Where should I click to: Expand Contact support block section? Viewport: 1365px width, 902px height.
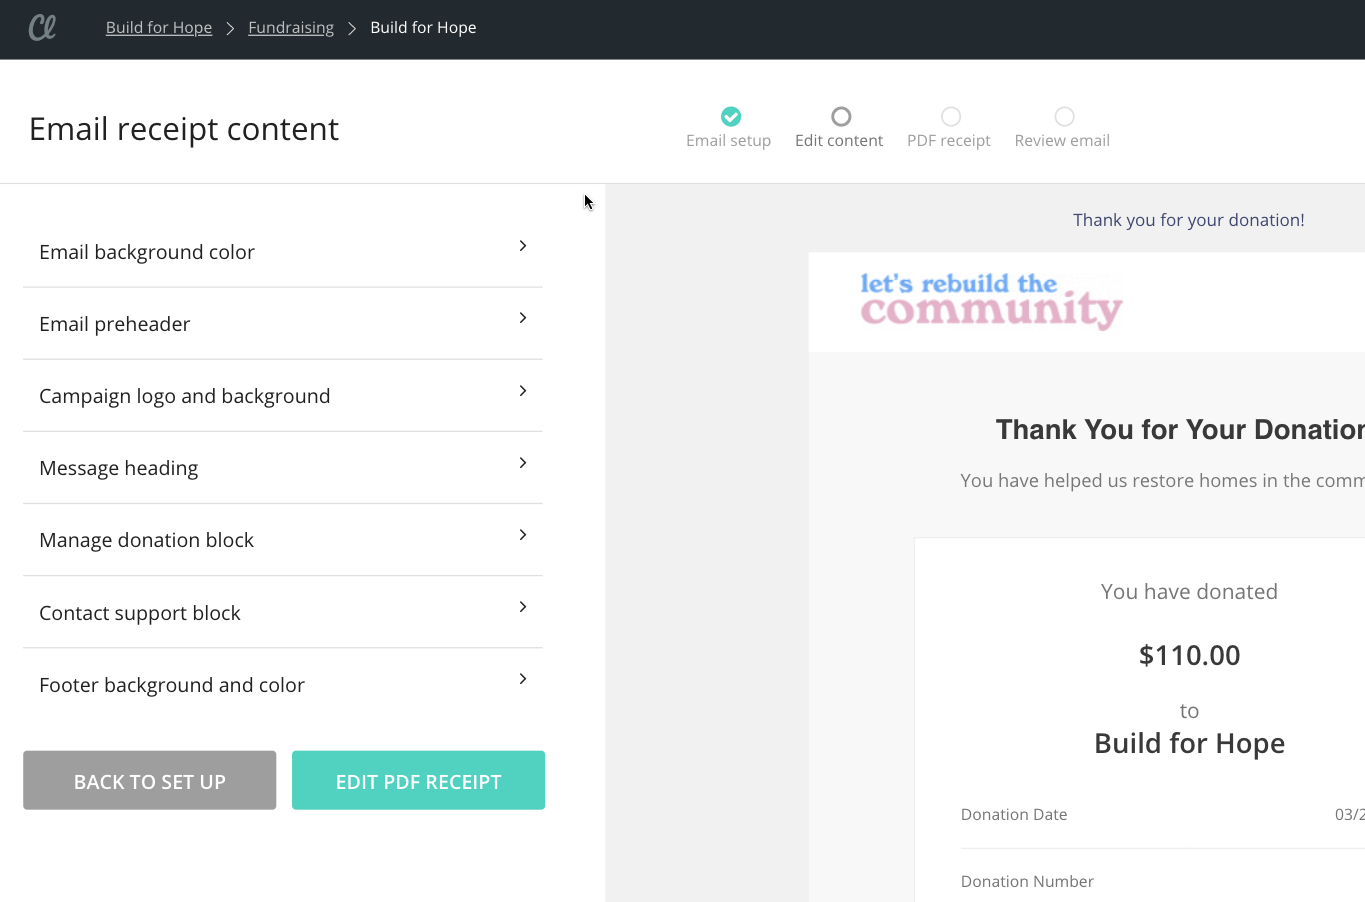tap(283, 613)
